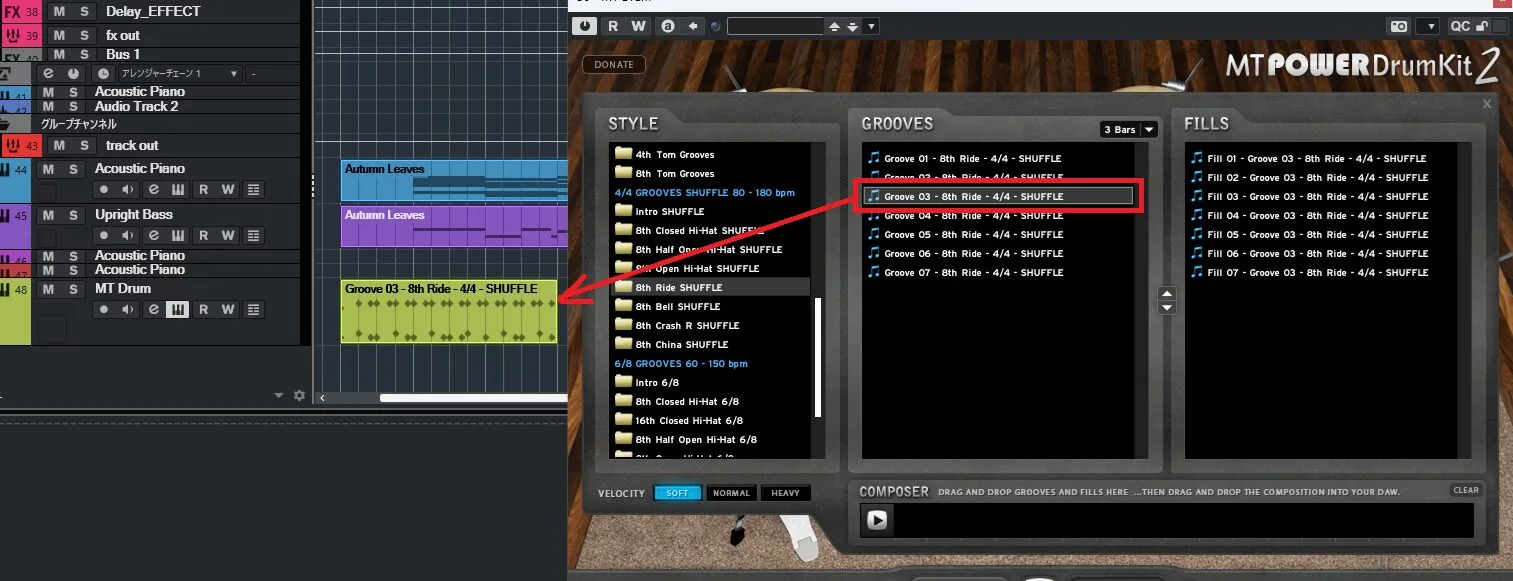Screen dimensions: 1513x581
Task: Click the instrument keyboard icon on MT Drum
Action: pos(178,310)
